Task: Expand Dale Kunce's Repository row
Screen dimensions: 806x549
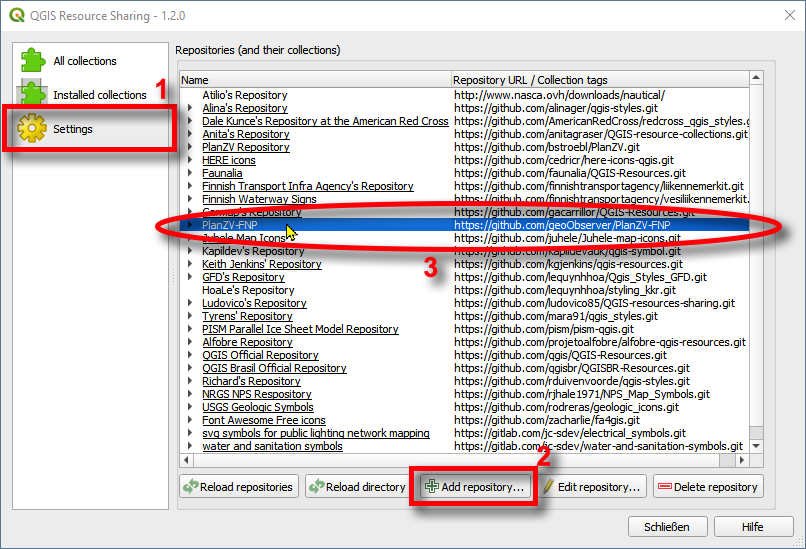Action: coord(190,121)
